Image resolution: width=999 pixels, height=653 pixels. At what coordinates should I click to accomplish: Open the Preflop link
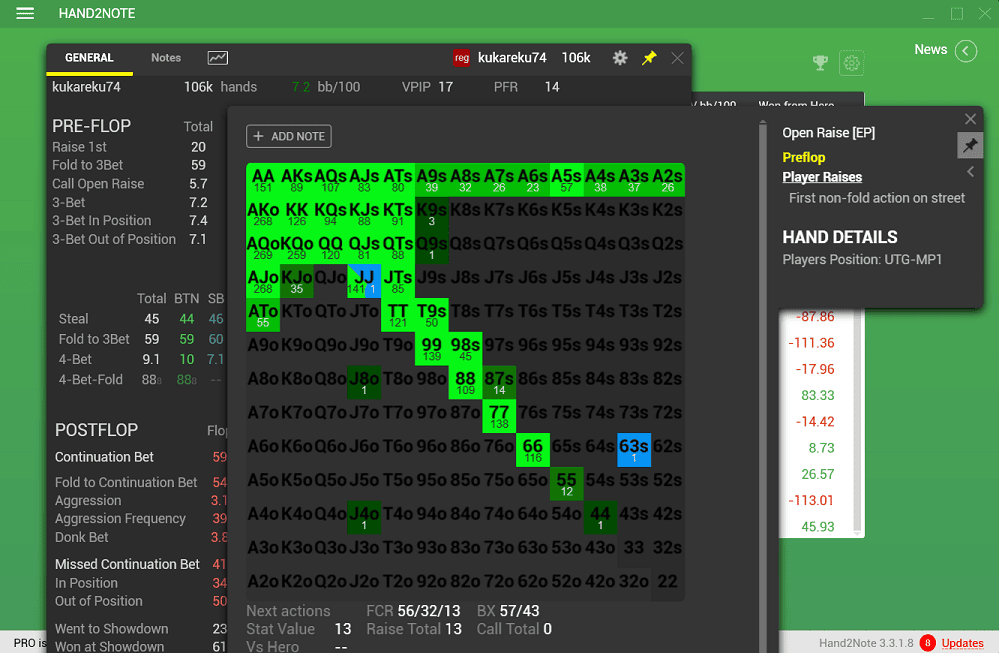(803, 157)
